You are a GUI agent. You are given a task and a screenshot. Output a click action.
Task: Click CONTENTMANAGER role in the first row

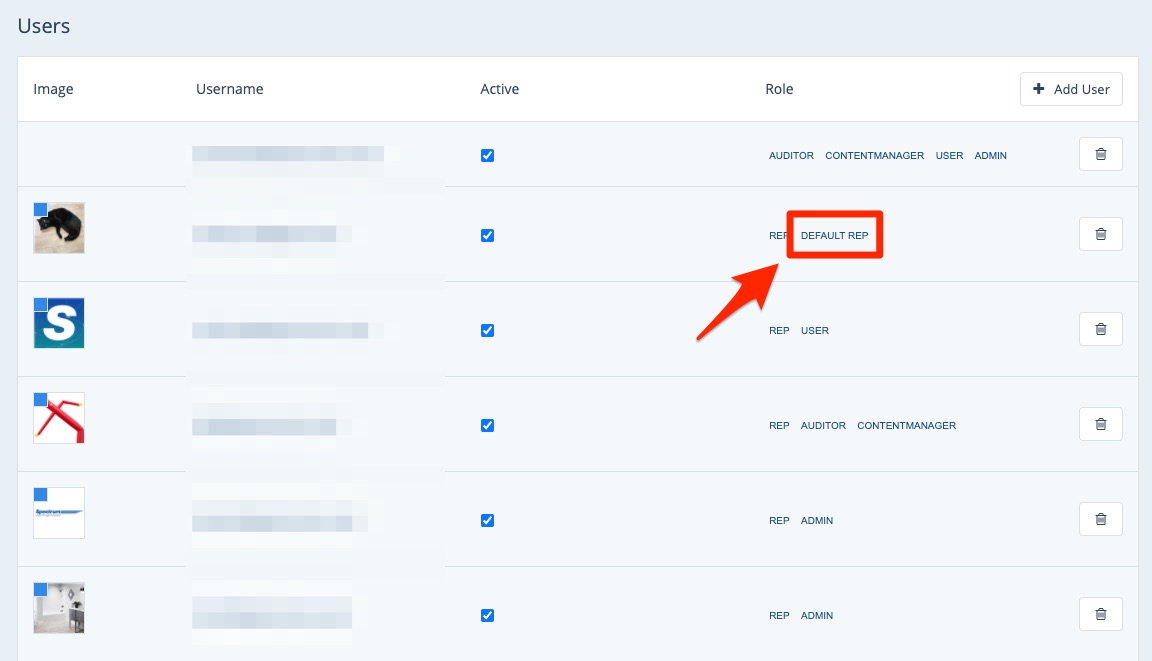click(x=874, y=156)
